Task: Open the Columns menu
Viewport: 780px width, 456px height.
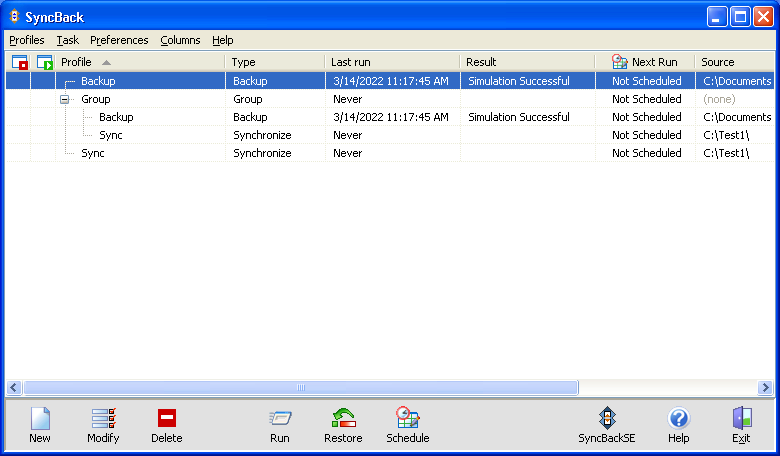Action: [x=180, y=40]
